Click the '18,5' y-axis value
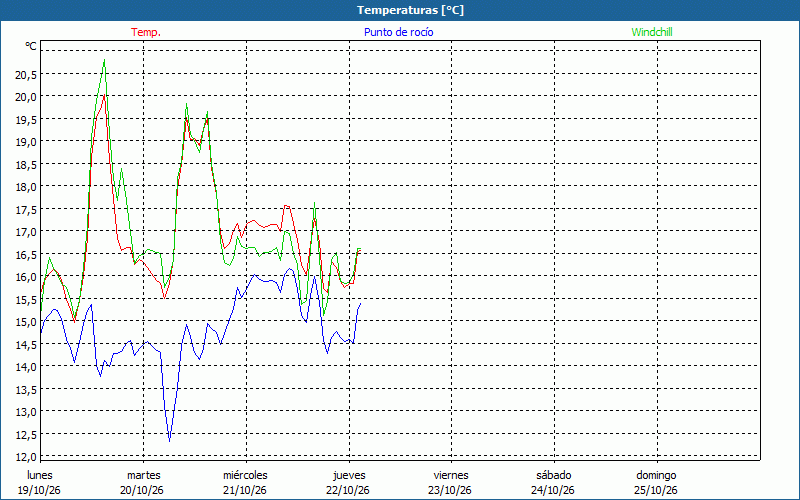Image resolution: width=800 pixels, height=500 pixels. point(26,164)
